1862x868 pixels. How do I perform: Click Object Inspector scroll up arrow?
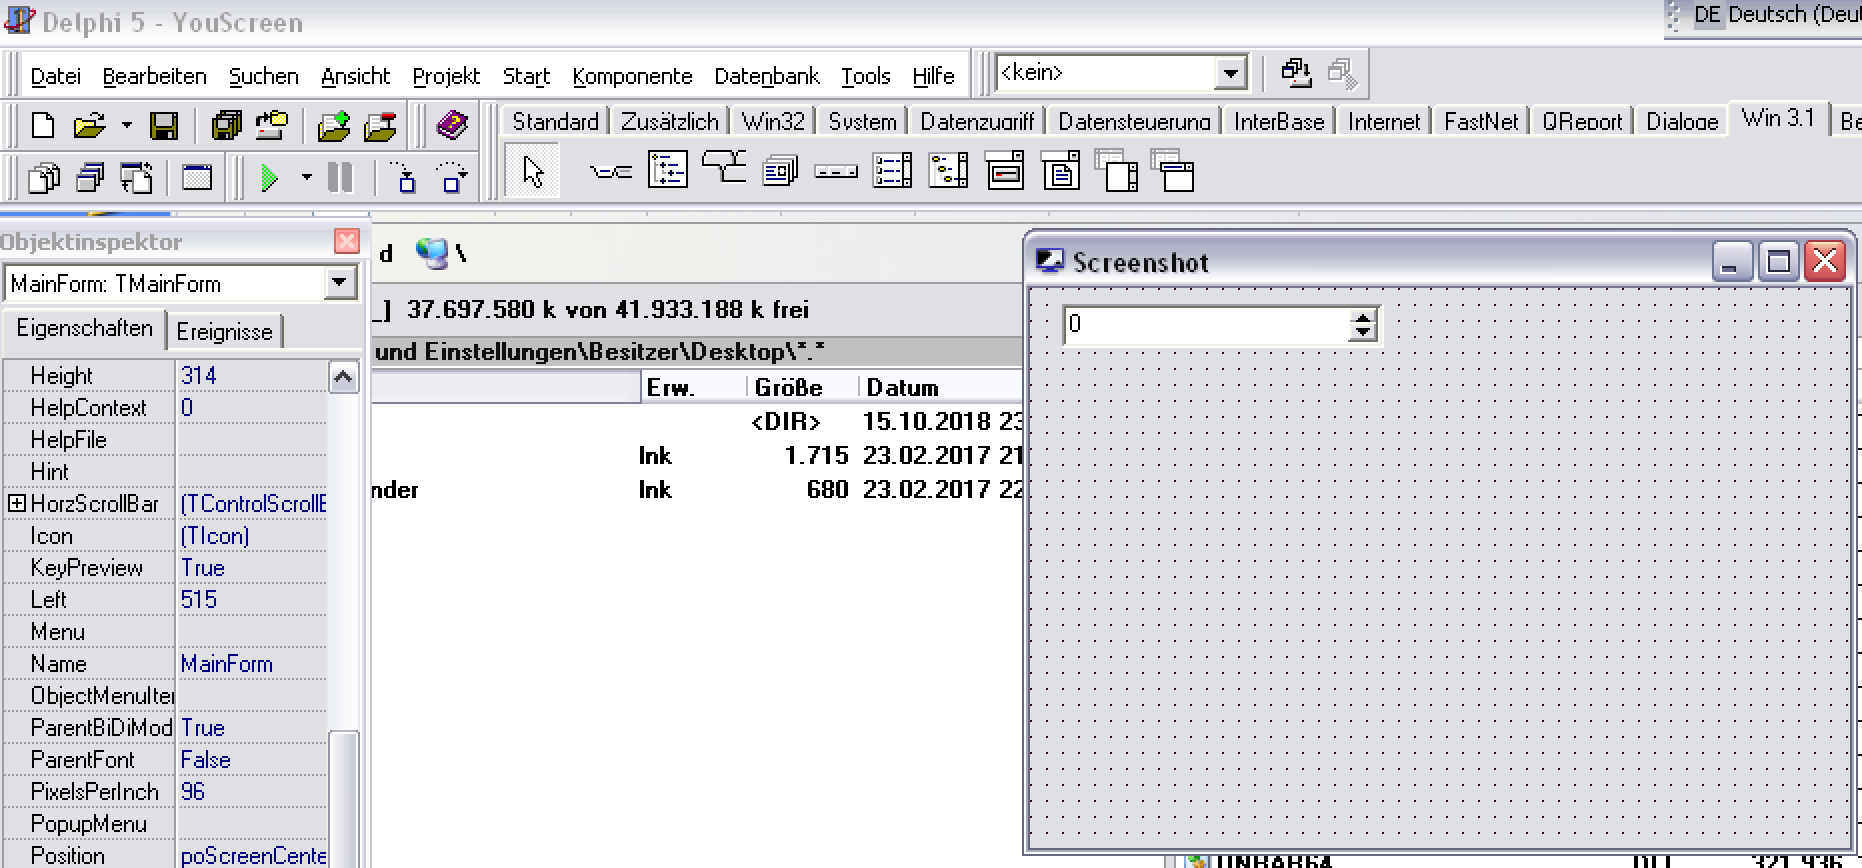(343, 377)
